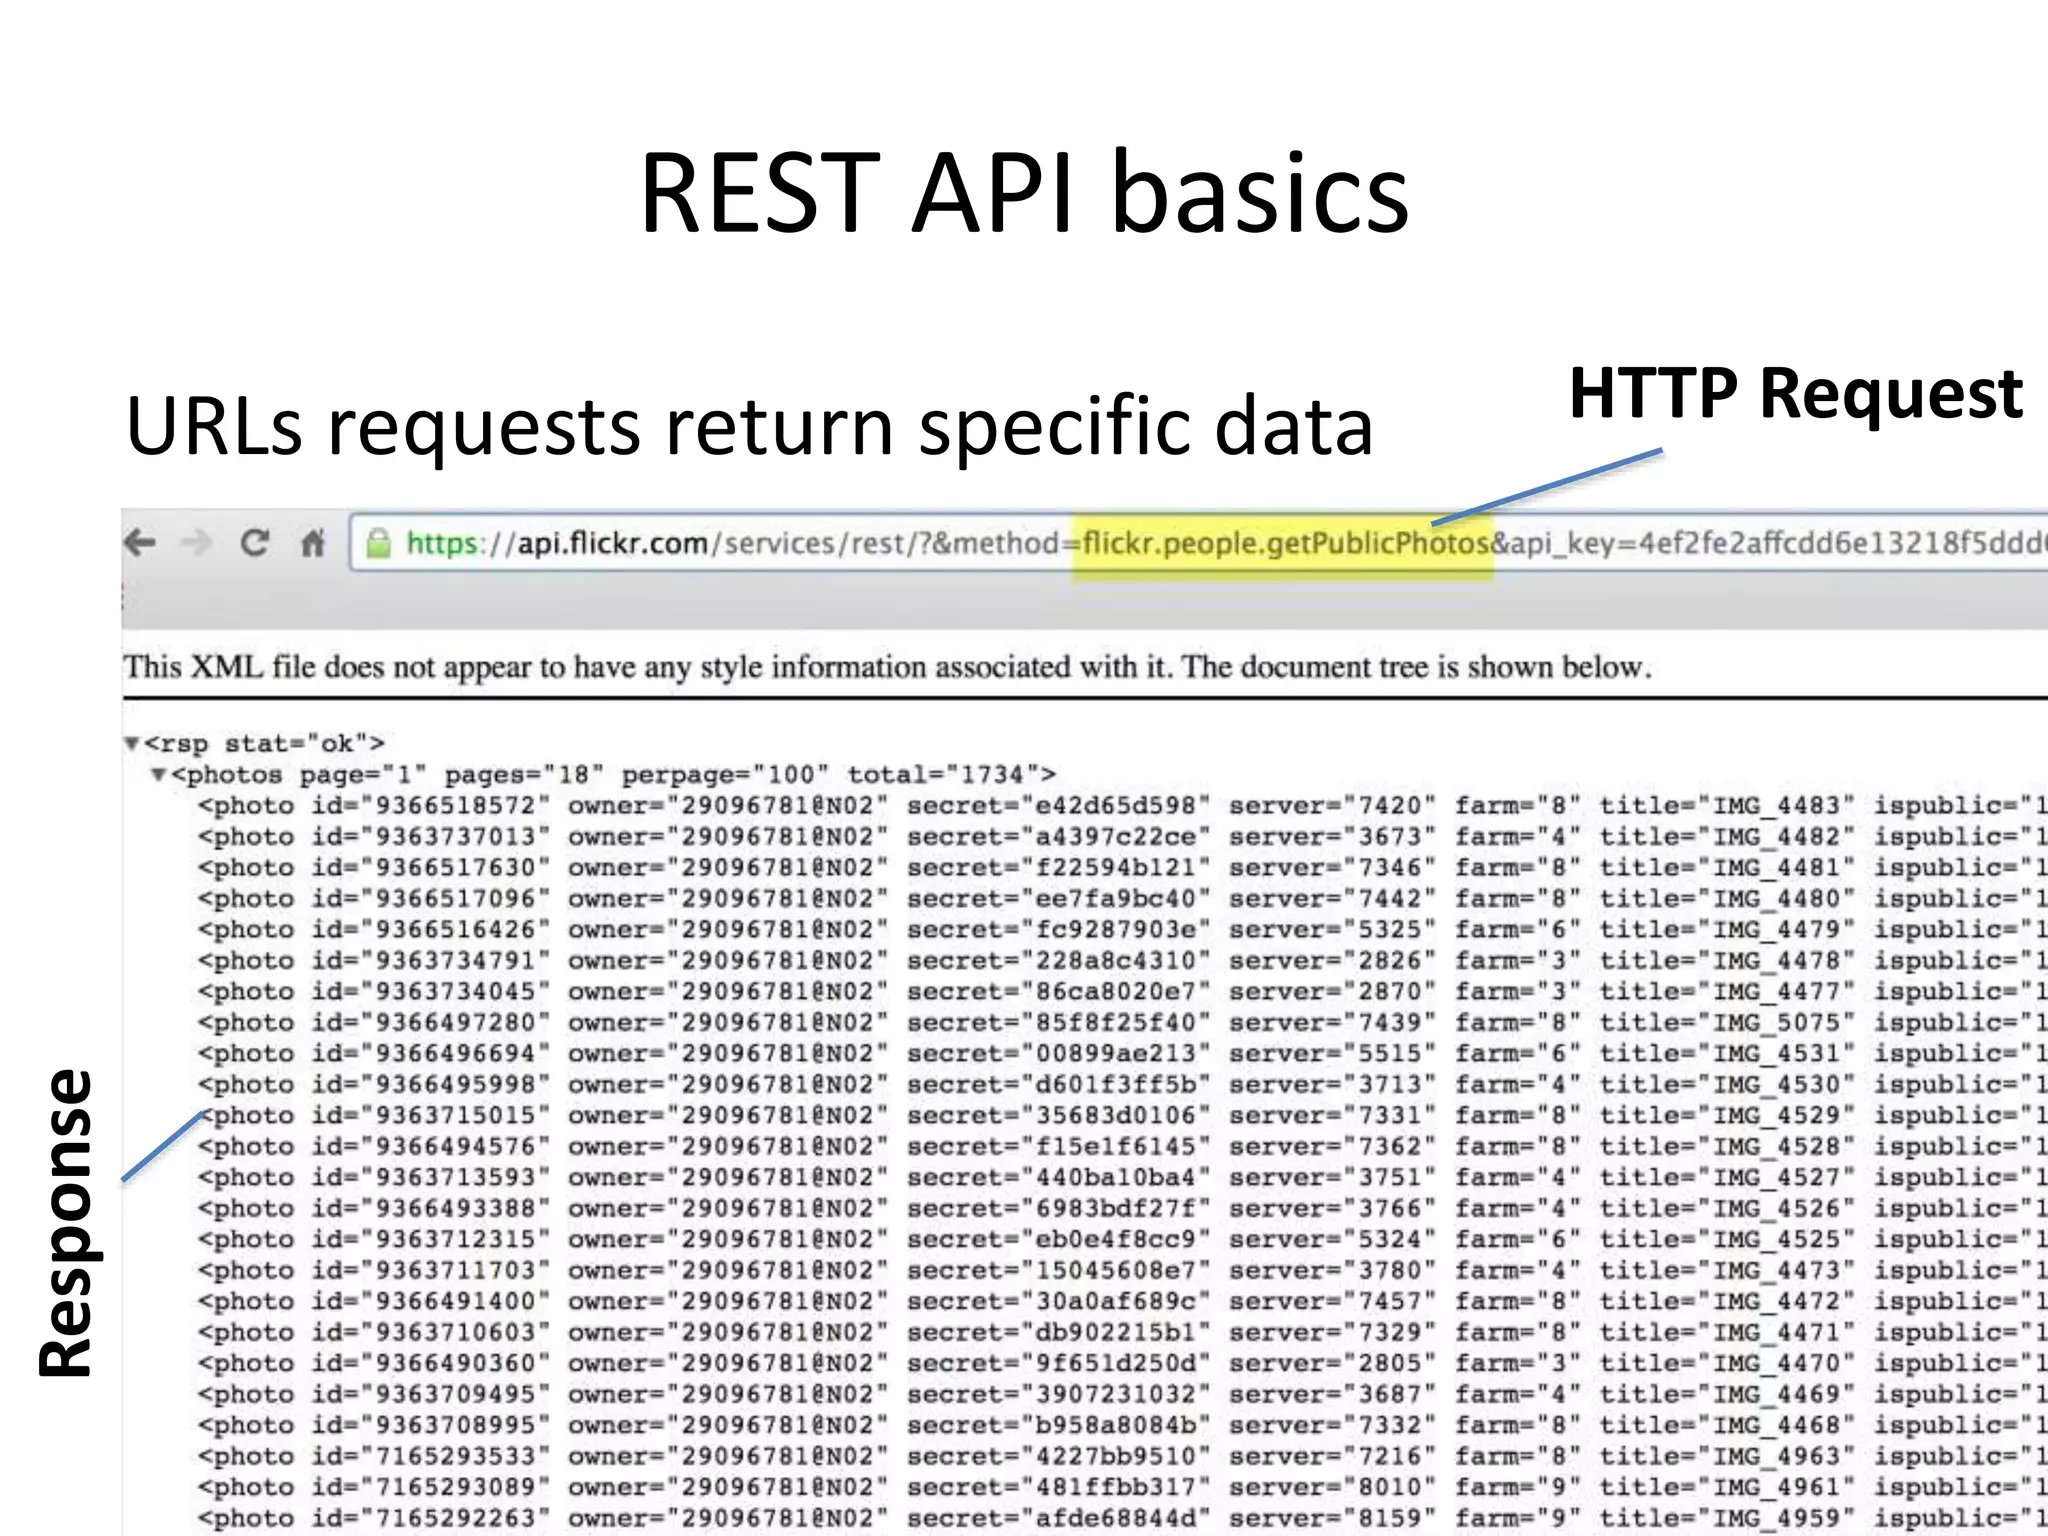Screen dimensions: 2048x1536
Task: Select photo row id="9363708995"
Action: point(1122,1425)
